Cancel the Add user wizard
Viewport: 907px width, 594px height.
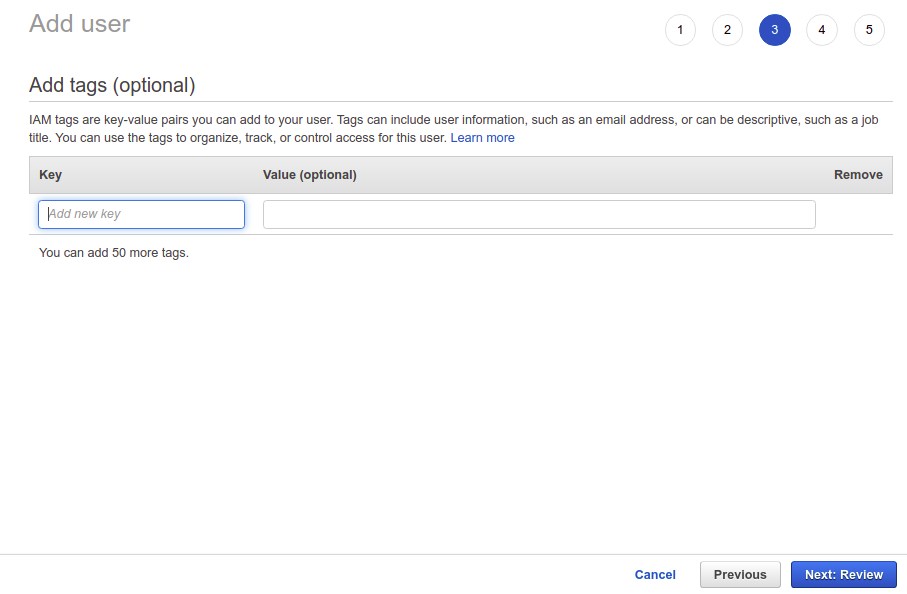coord(655,575)
